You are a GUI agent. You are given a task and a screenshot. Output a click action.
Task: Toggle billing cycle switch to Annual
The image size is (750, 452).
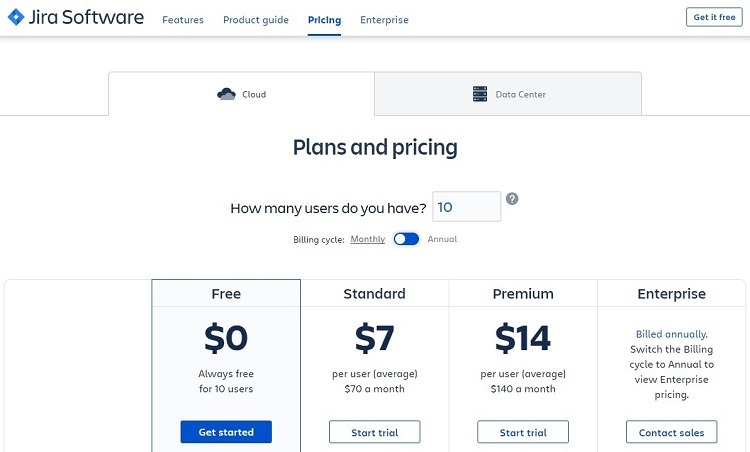pos(406,239)
